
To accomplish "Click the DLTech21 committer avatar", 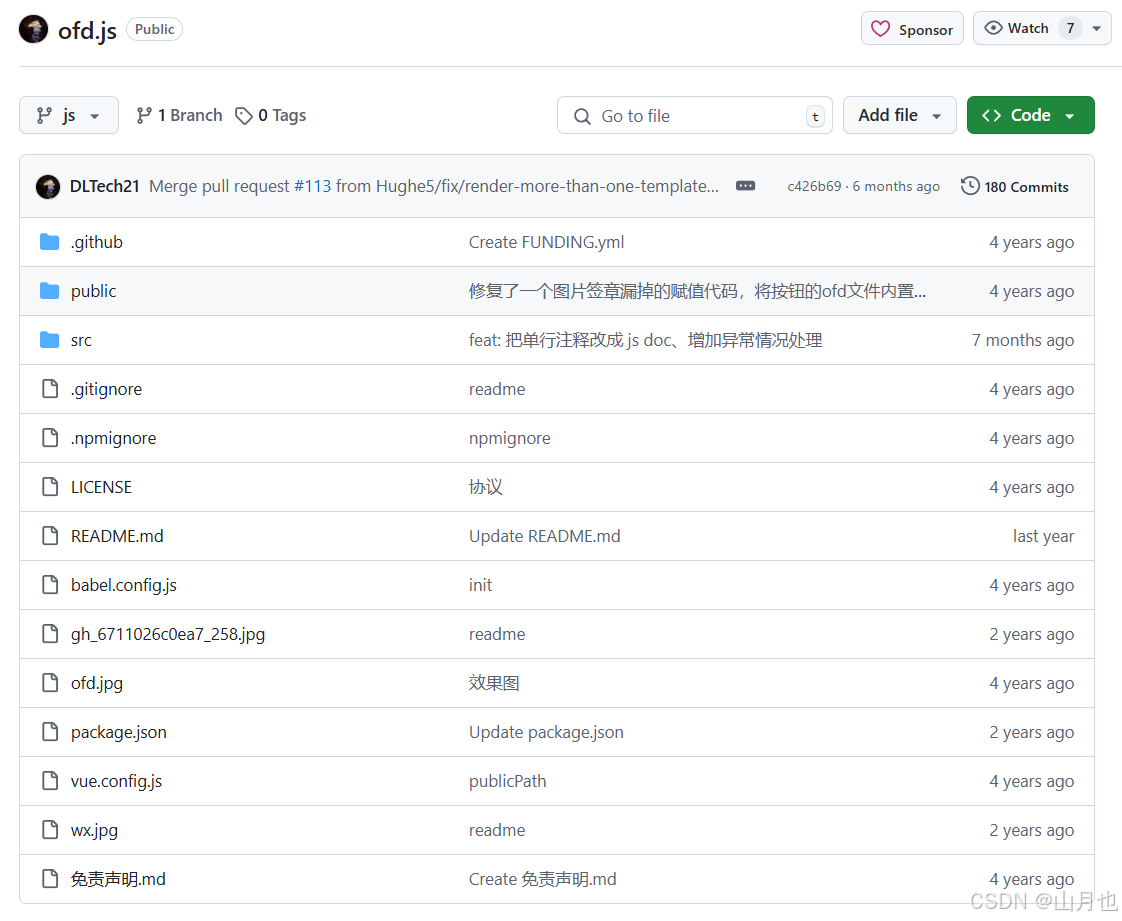I will [48, 187].
